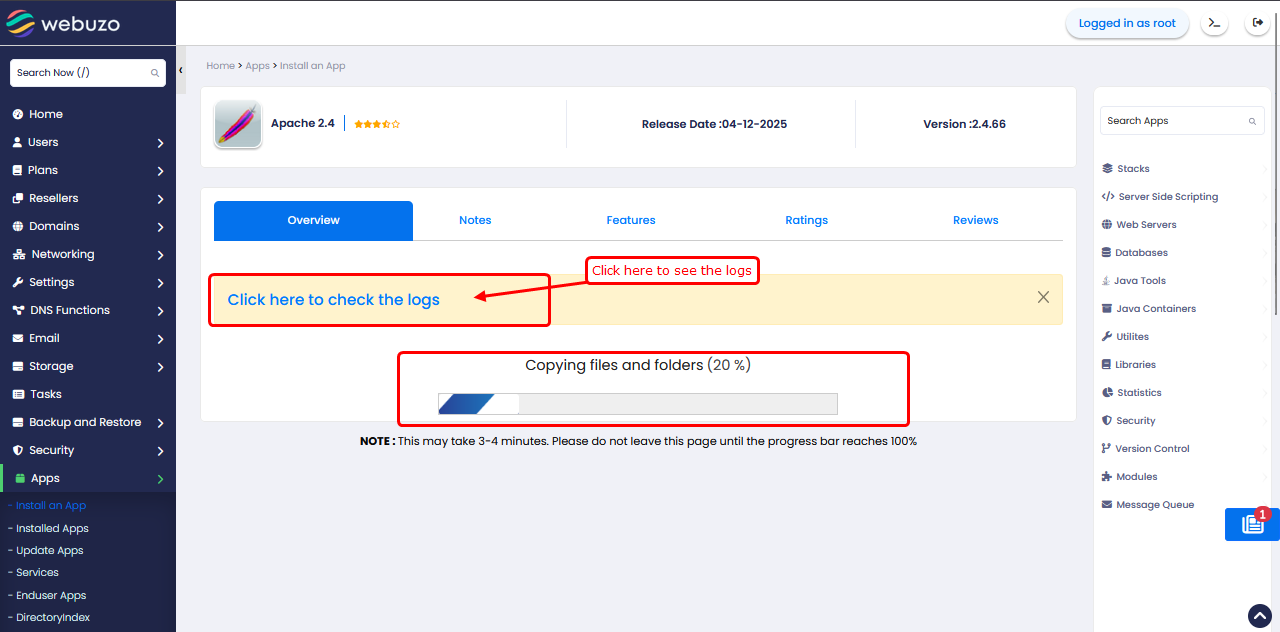This screenshot has width=1280, height=632.
Task: Expand the Security sidebar menu
Action: 88,450
